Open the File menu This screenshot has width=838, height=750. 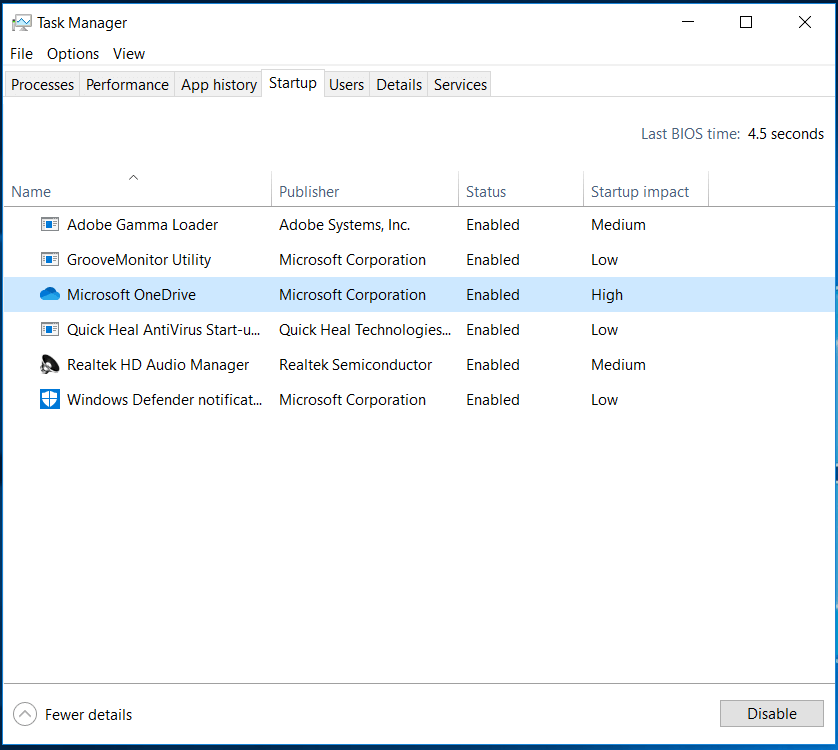[20, 54]
